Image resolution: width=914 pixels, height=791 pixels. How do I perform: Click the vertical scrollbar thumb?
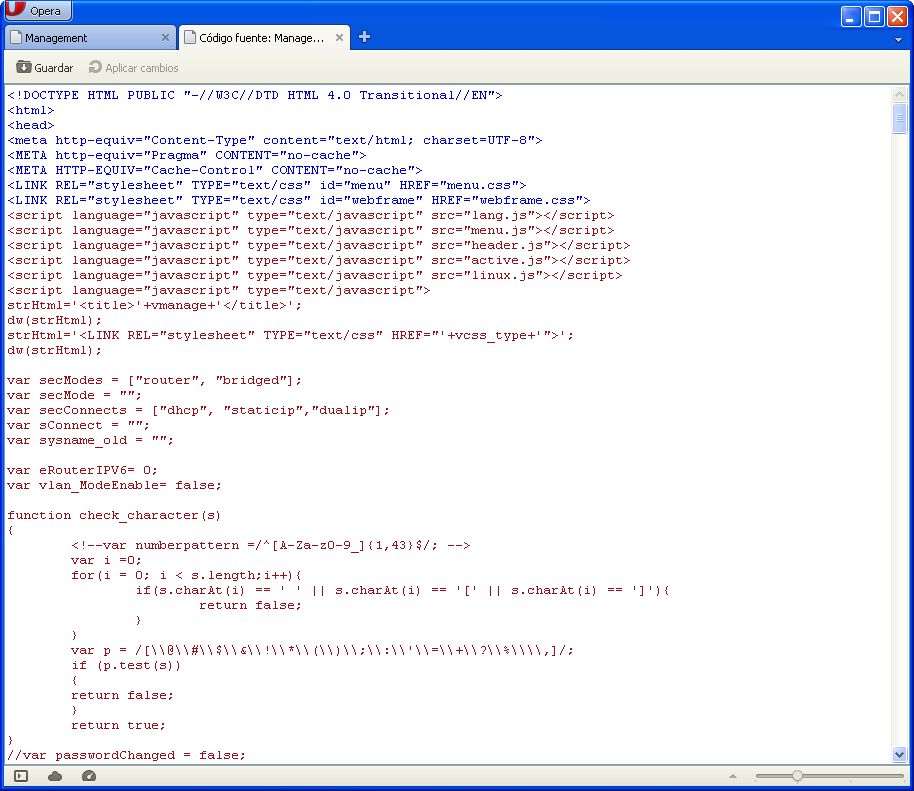[x=899, y=118]
